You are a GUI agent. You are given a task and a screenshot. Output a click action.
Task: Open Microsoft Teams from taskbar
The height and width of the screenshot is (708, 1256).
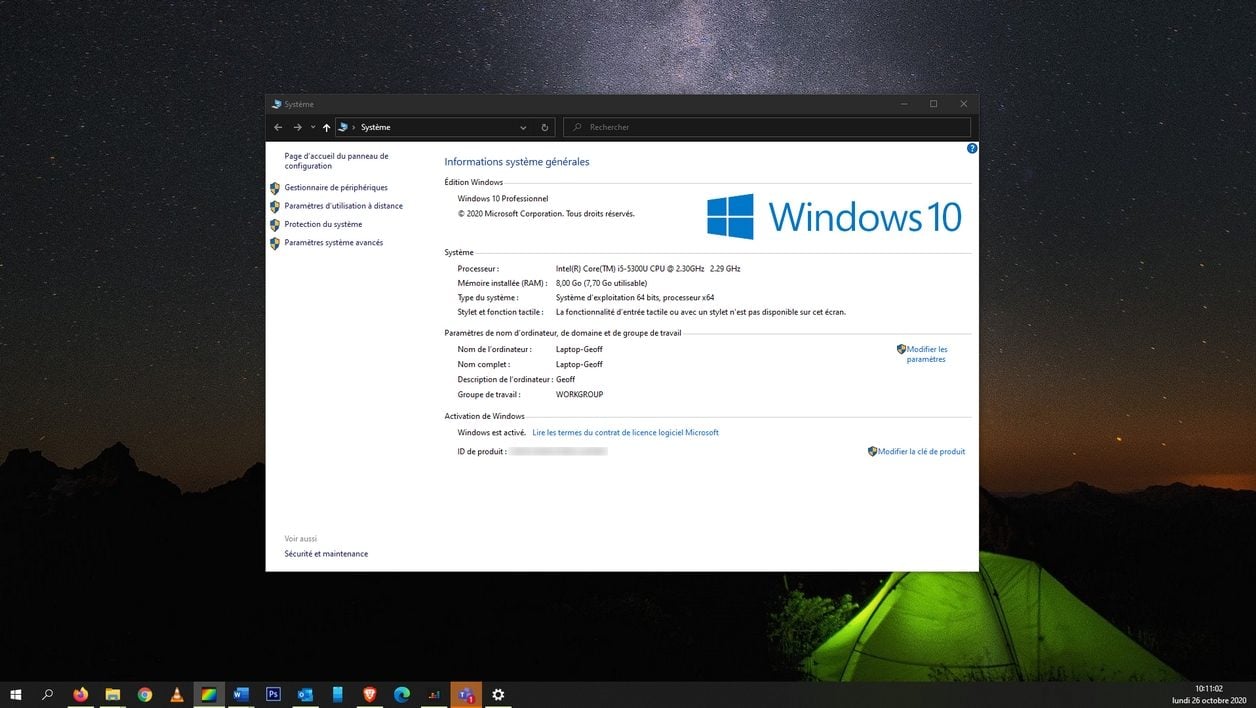[x=466, y=694]
